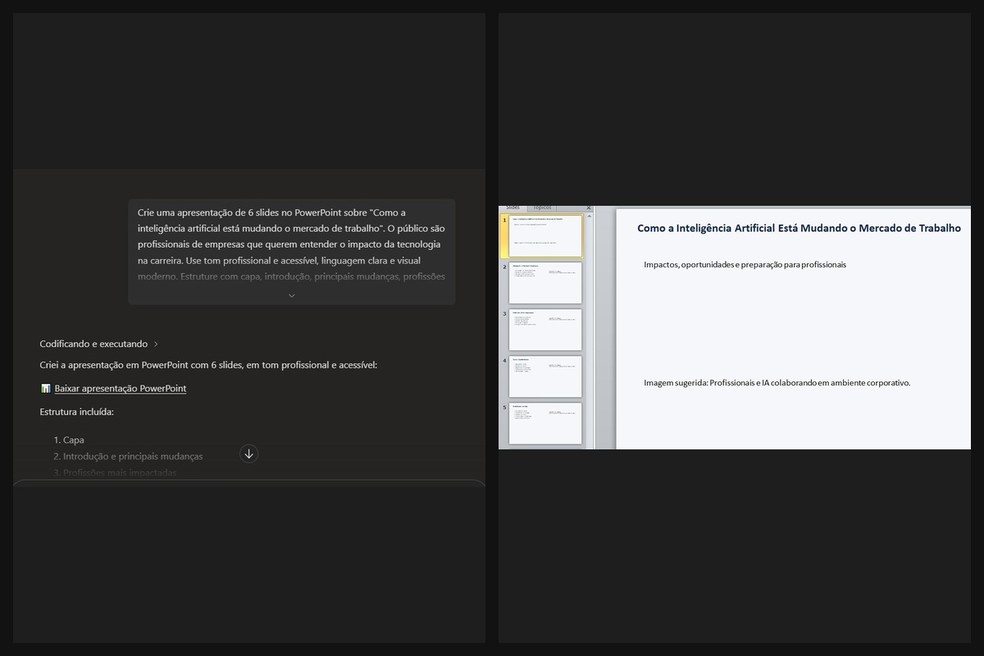Viewport: 984px width, 656px height.
Task: Open the Baixar apresentação PowerPoint link
Action: tap(120, 389)
